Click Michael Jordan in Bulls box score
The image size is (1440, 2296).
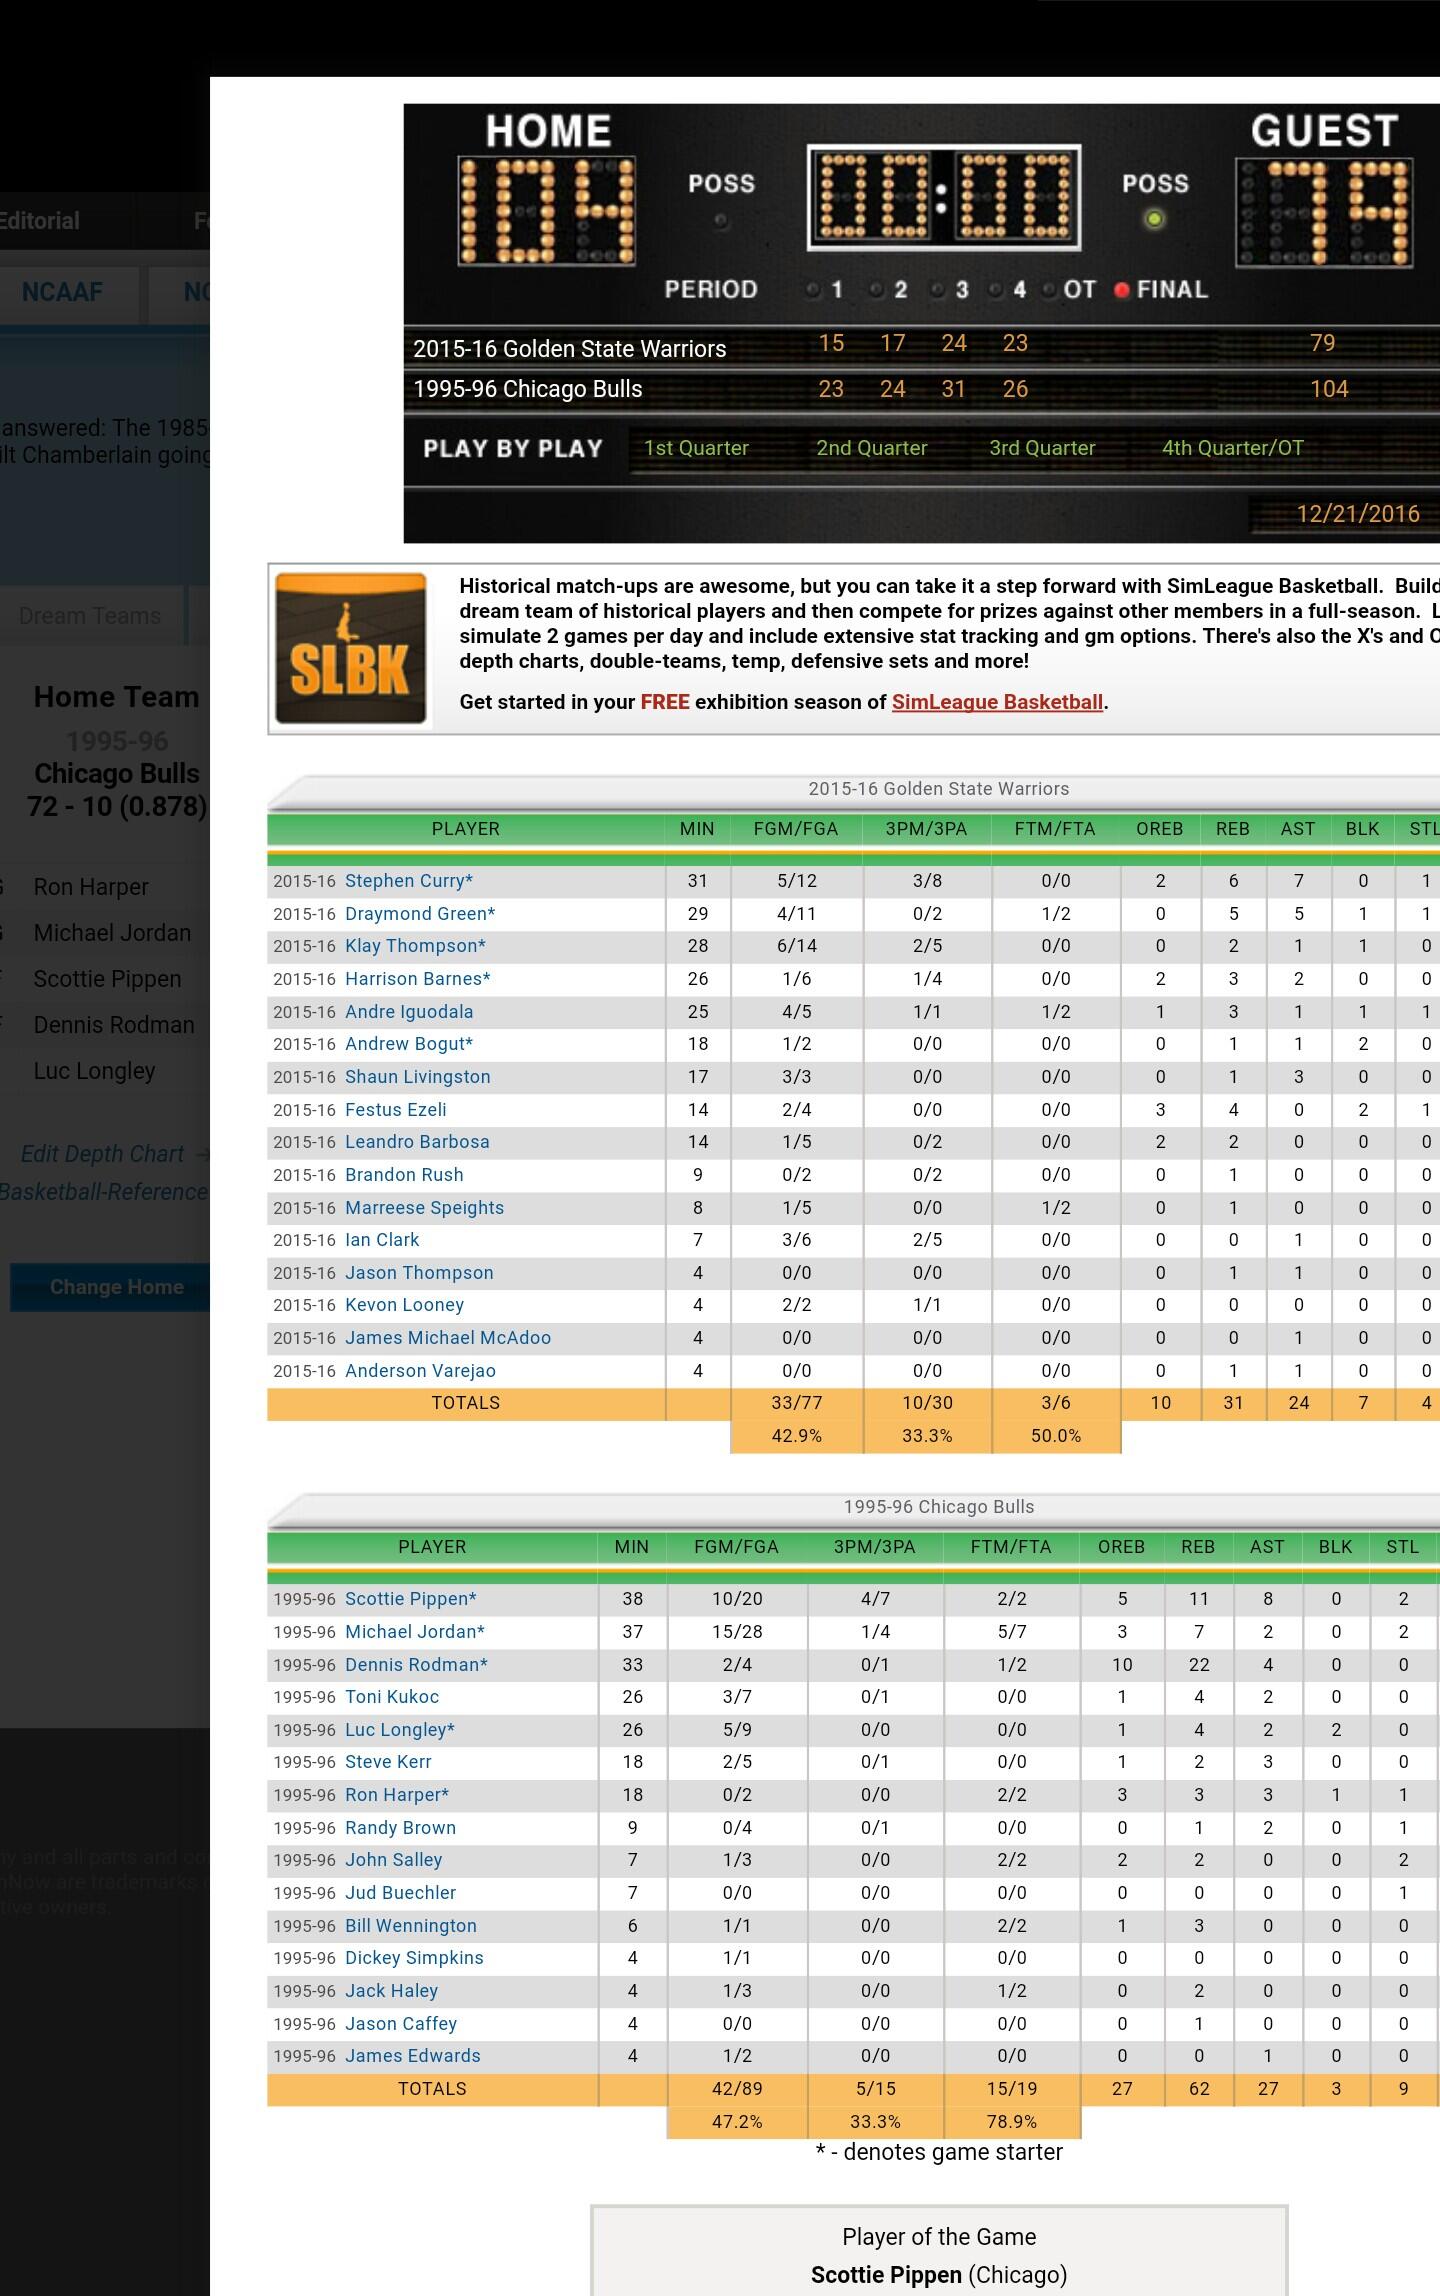coord(415,1632)
